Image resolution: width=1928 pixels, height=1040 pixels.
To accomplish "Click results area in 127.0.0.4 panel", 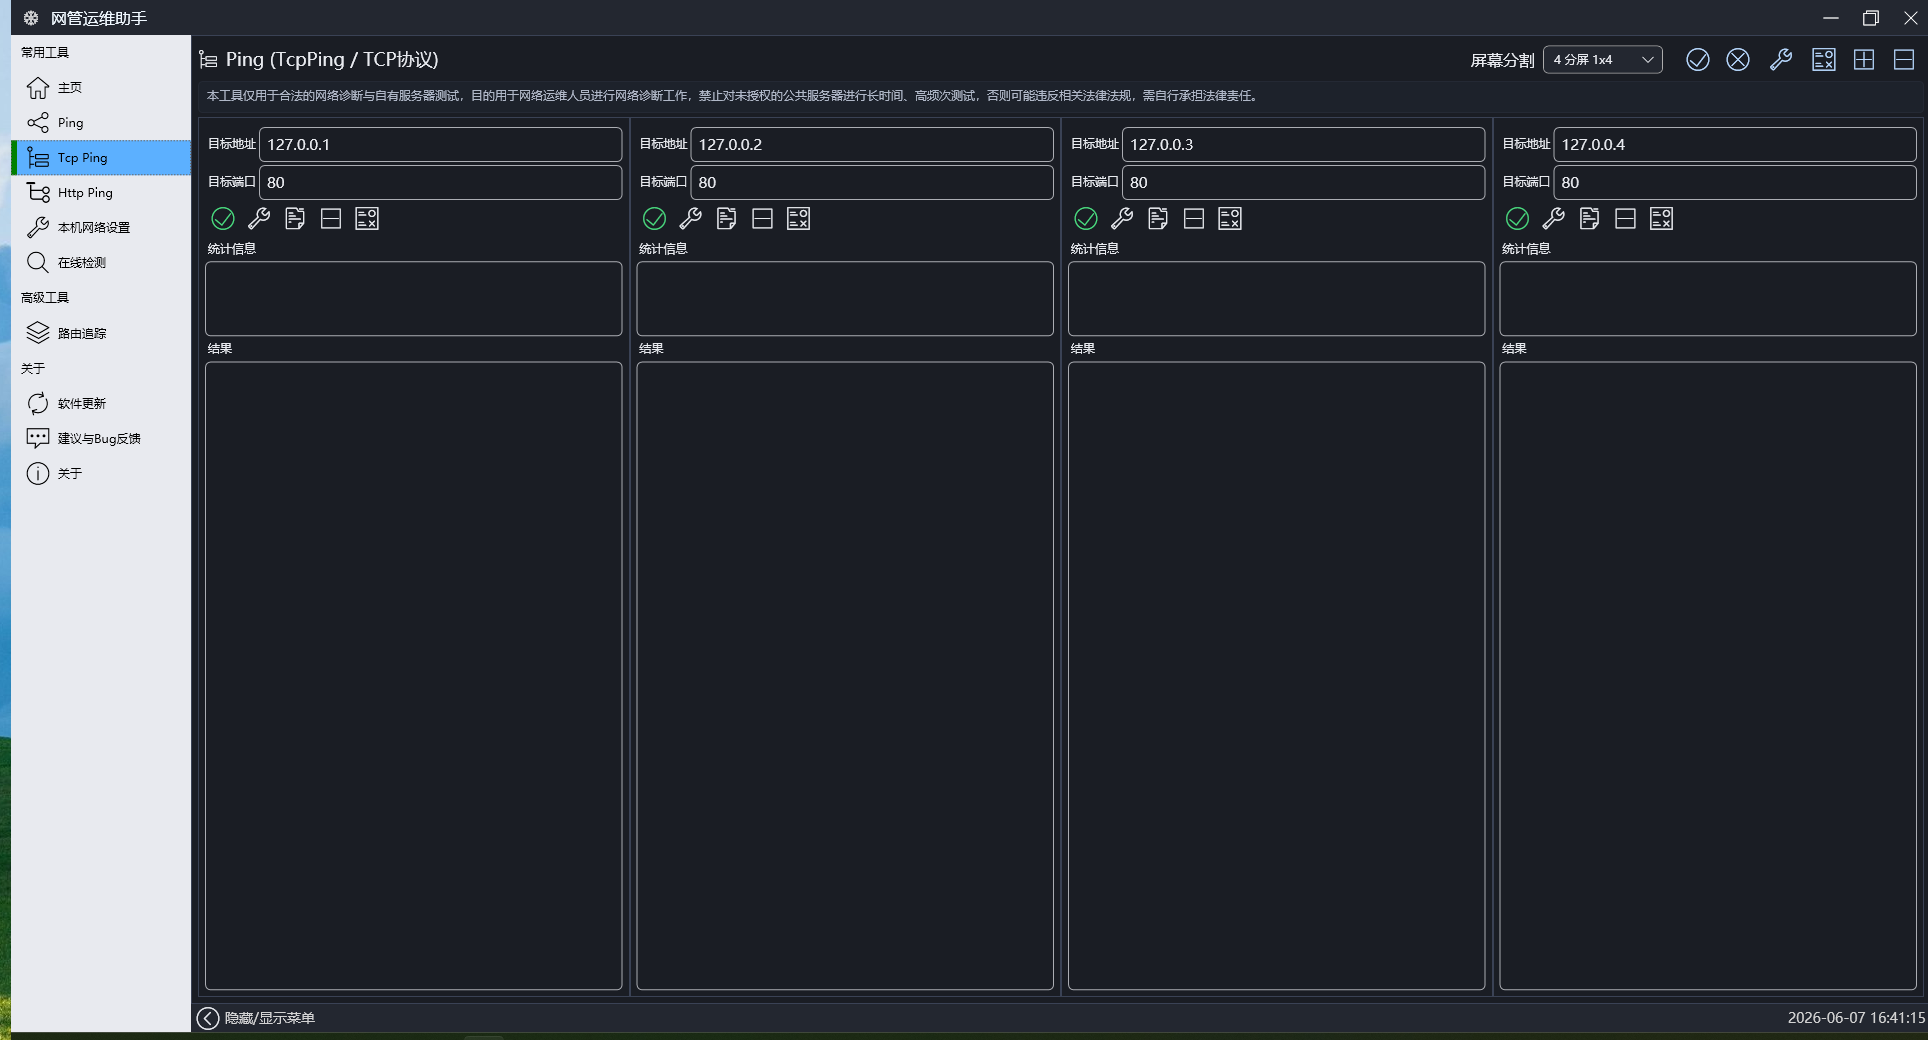I will coord(1708,676).
